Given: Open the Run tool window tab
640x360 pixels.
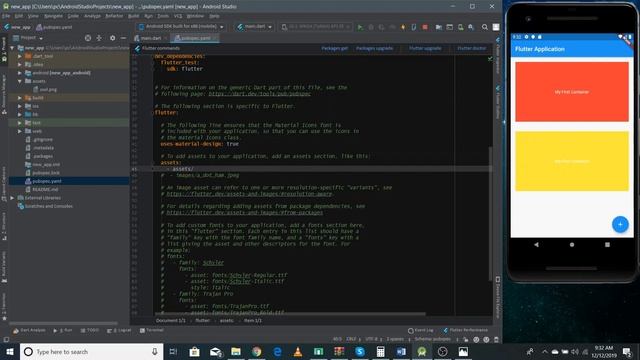Looking at the screenshot, I should tap(62, 330).
